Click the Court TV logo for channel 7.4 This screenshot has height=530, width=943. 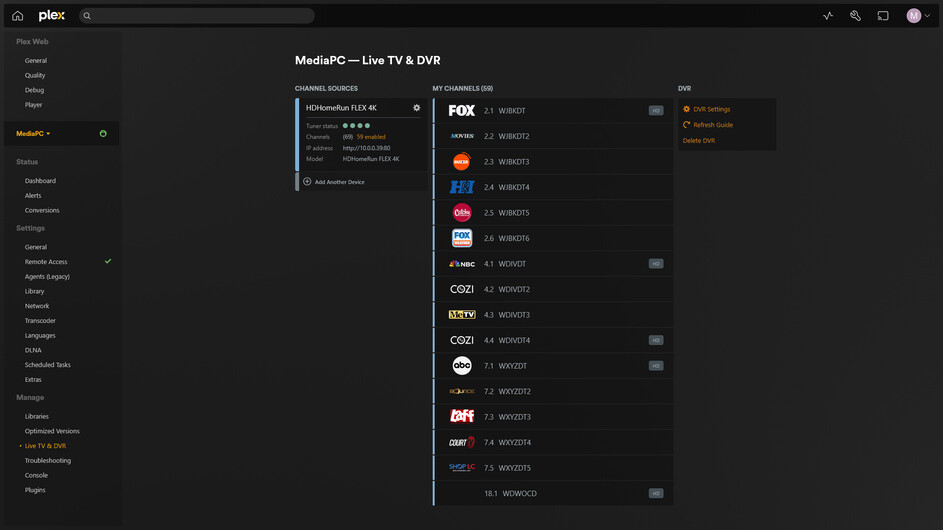[462, 442]
